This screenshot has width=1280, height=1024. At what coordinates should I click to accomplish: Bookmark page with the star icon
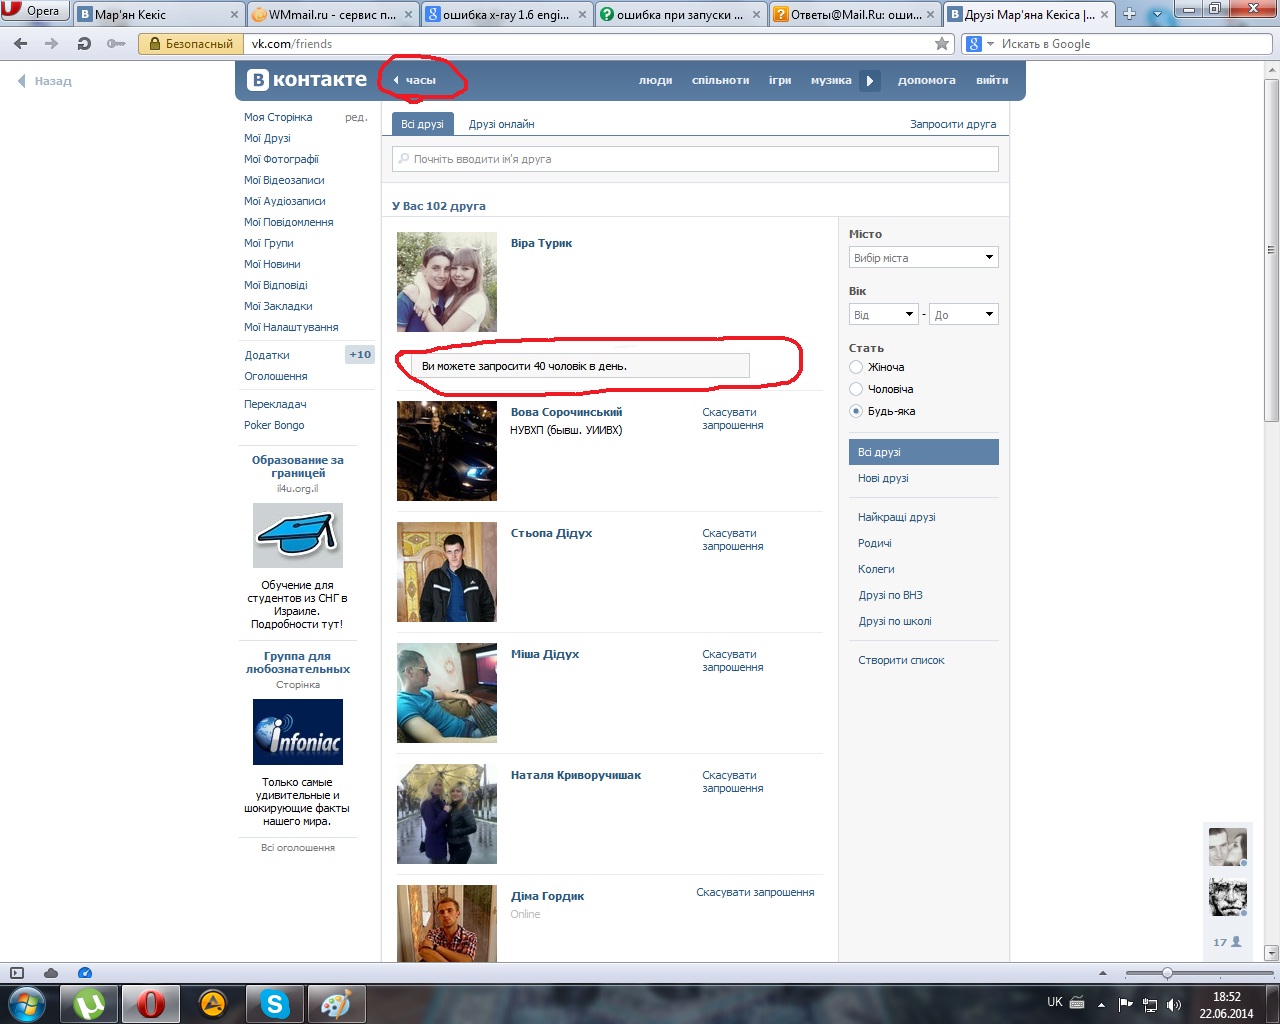click(x=942, y=44)
